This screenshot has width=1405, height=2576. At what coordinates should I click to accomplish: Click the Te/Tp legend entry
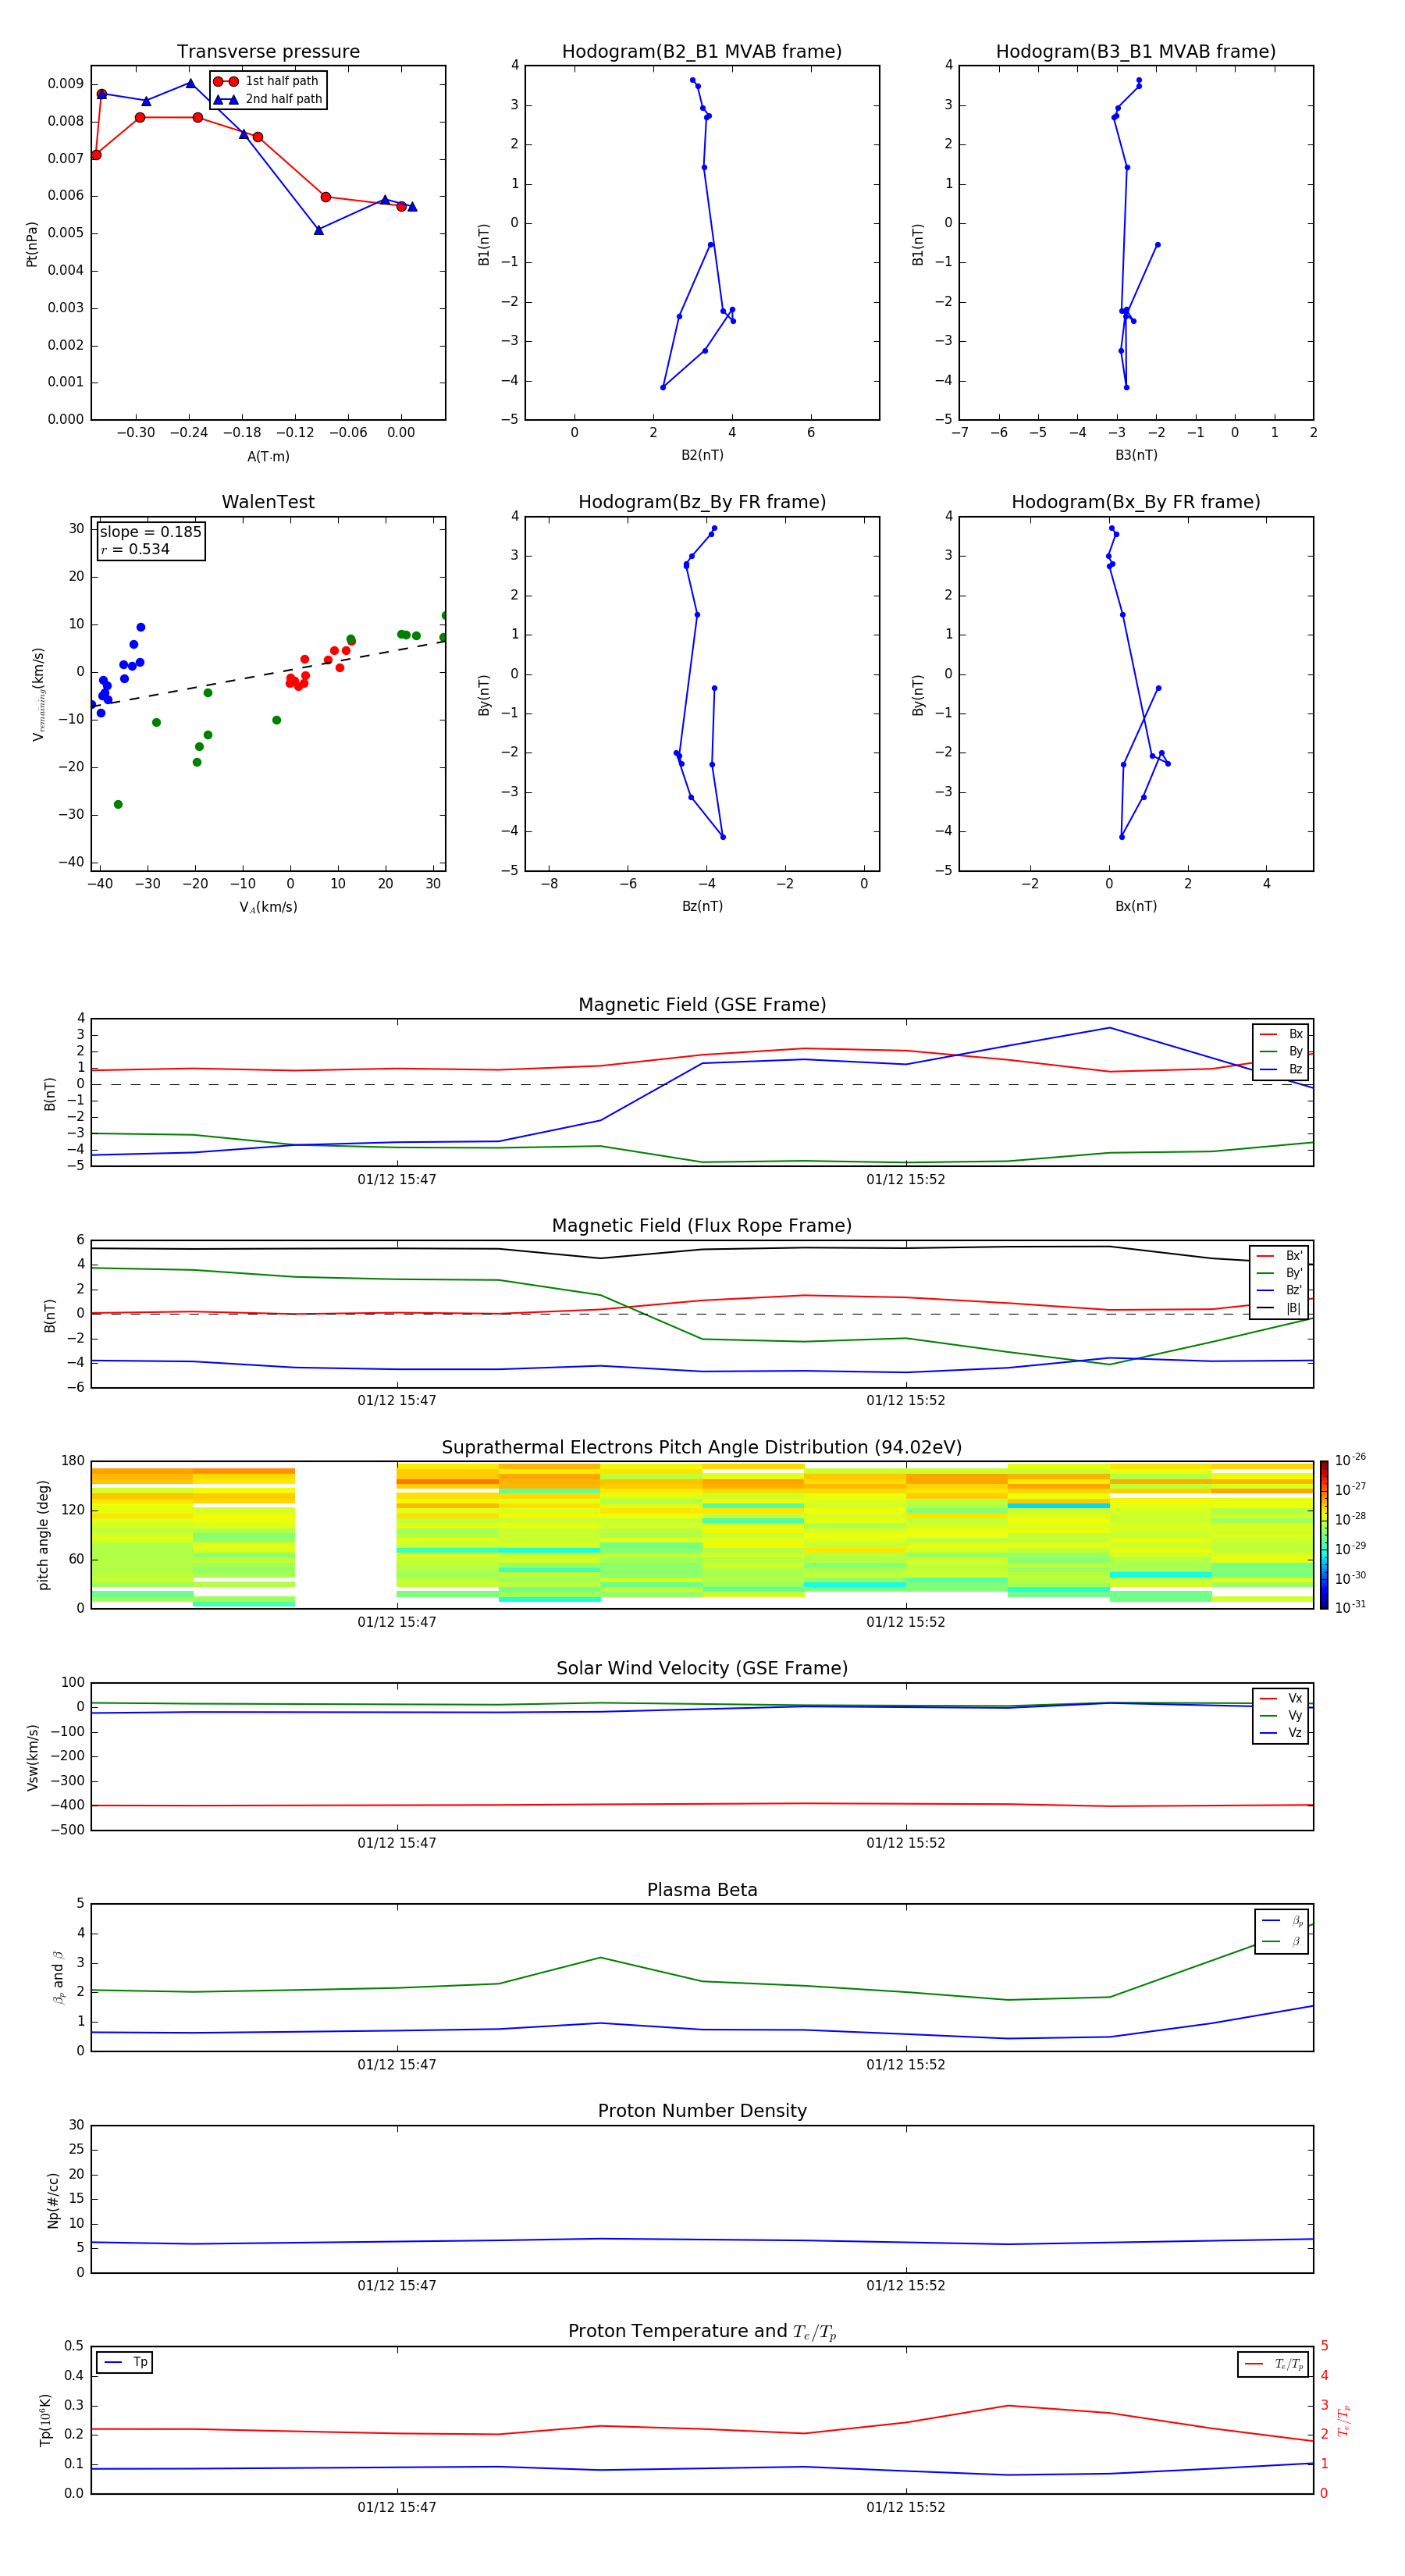pyautogui.click(x=1274, y=2364)
